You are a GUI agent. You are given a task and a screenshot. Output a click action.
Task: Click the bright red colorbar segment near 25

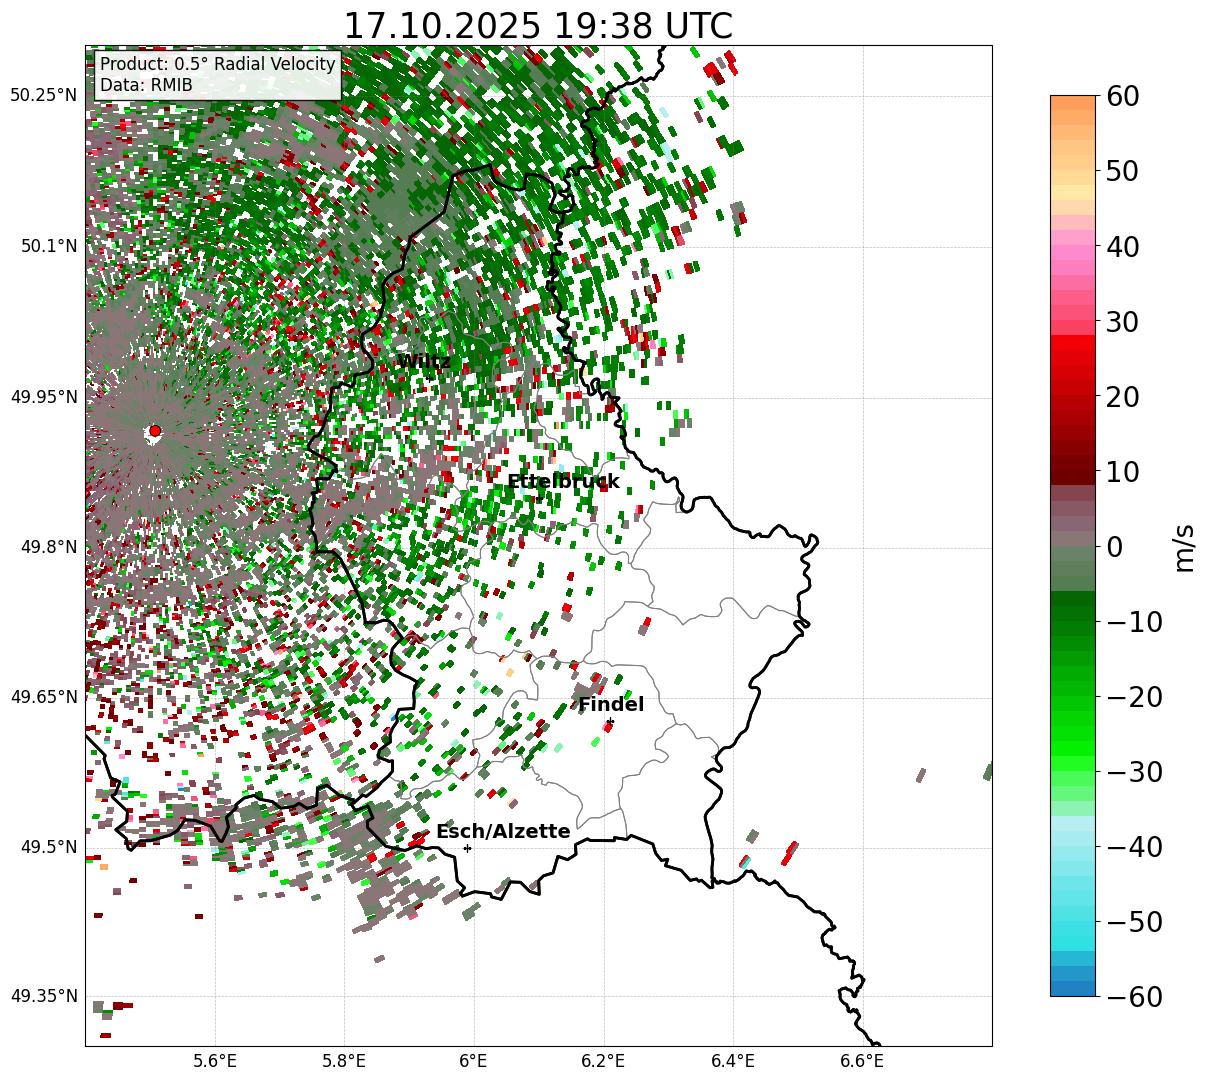(1073, 358)
